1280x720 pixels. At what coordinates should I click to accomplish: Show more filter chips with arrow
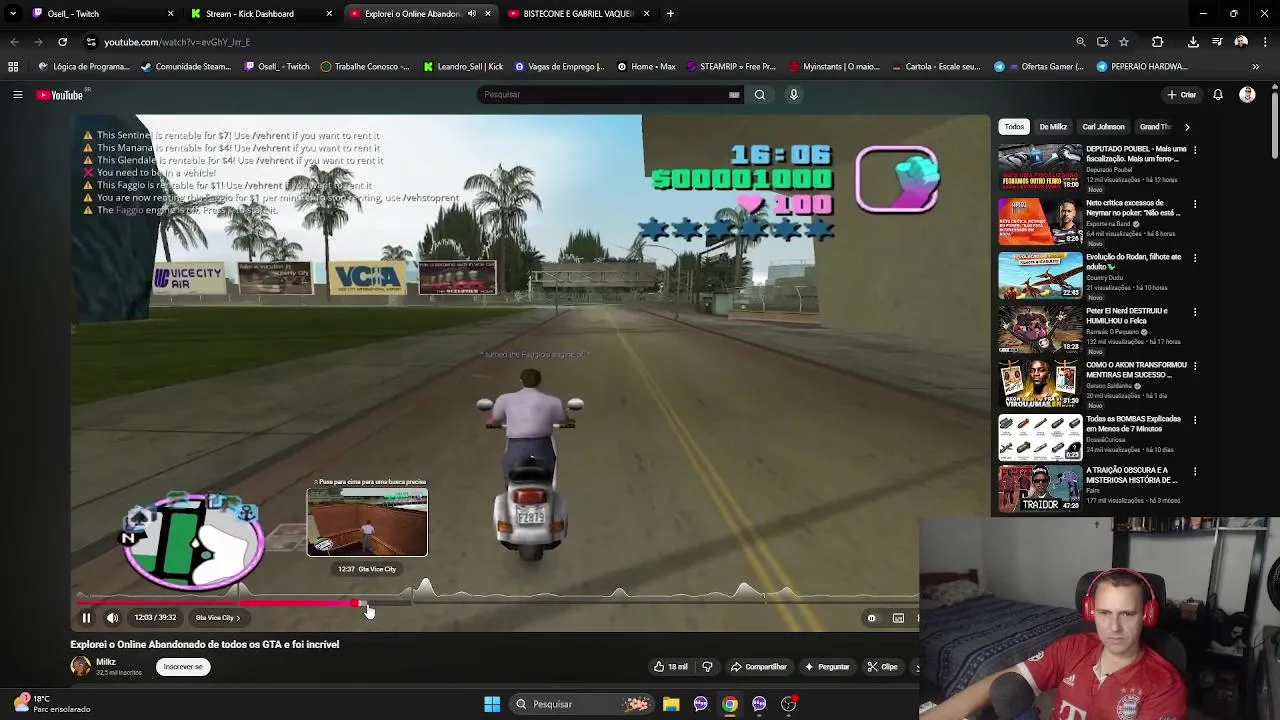coord(1187,127)
